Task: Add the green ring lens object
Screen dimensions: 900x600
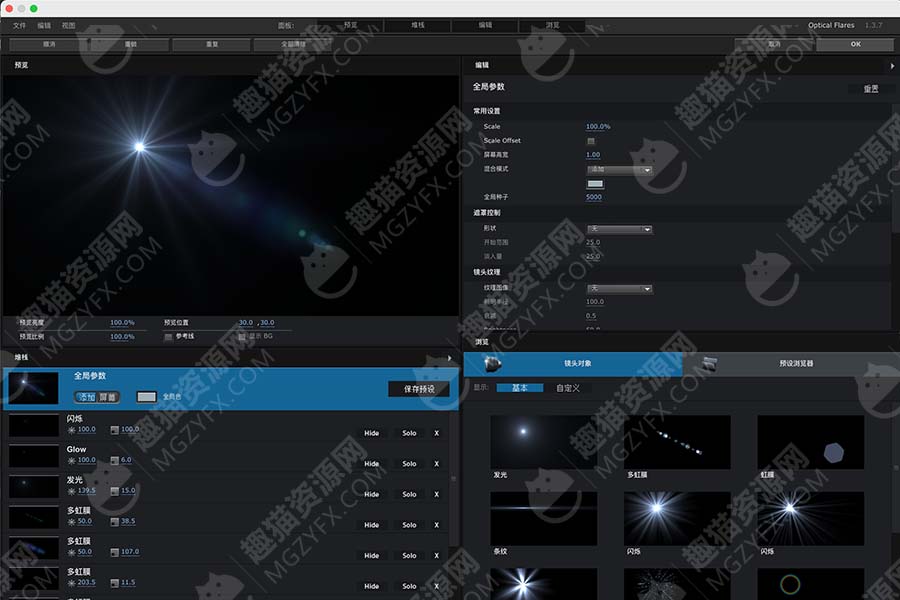Action: 810,584
